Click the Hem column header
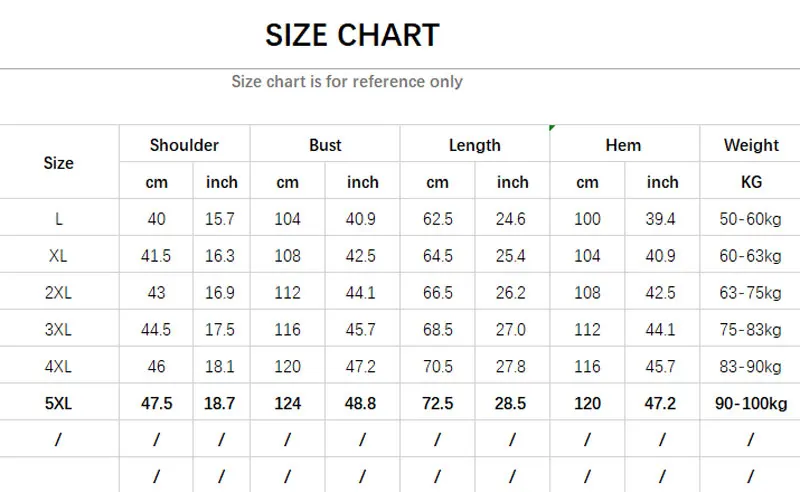The height and width of the screenshot is (492, 800). (x=623, y=145)
